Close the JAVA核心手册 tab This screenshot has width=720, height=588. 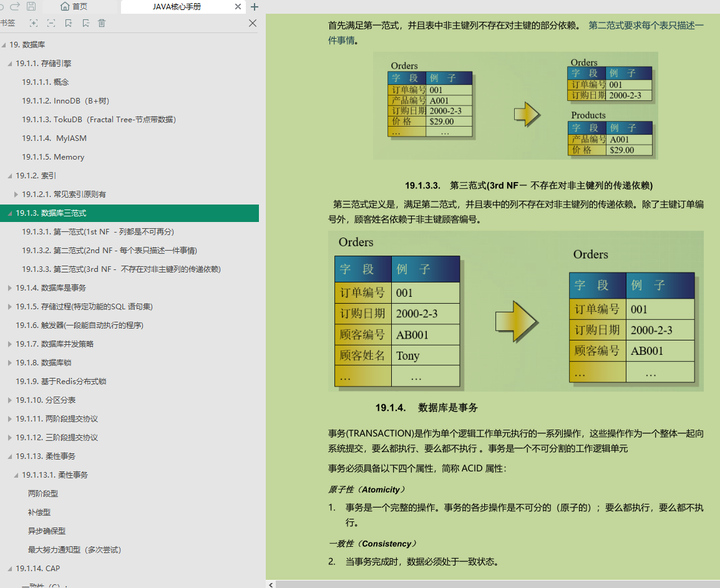(x=238, y=6)
